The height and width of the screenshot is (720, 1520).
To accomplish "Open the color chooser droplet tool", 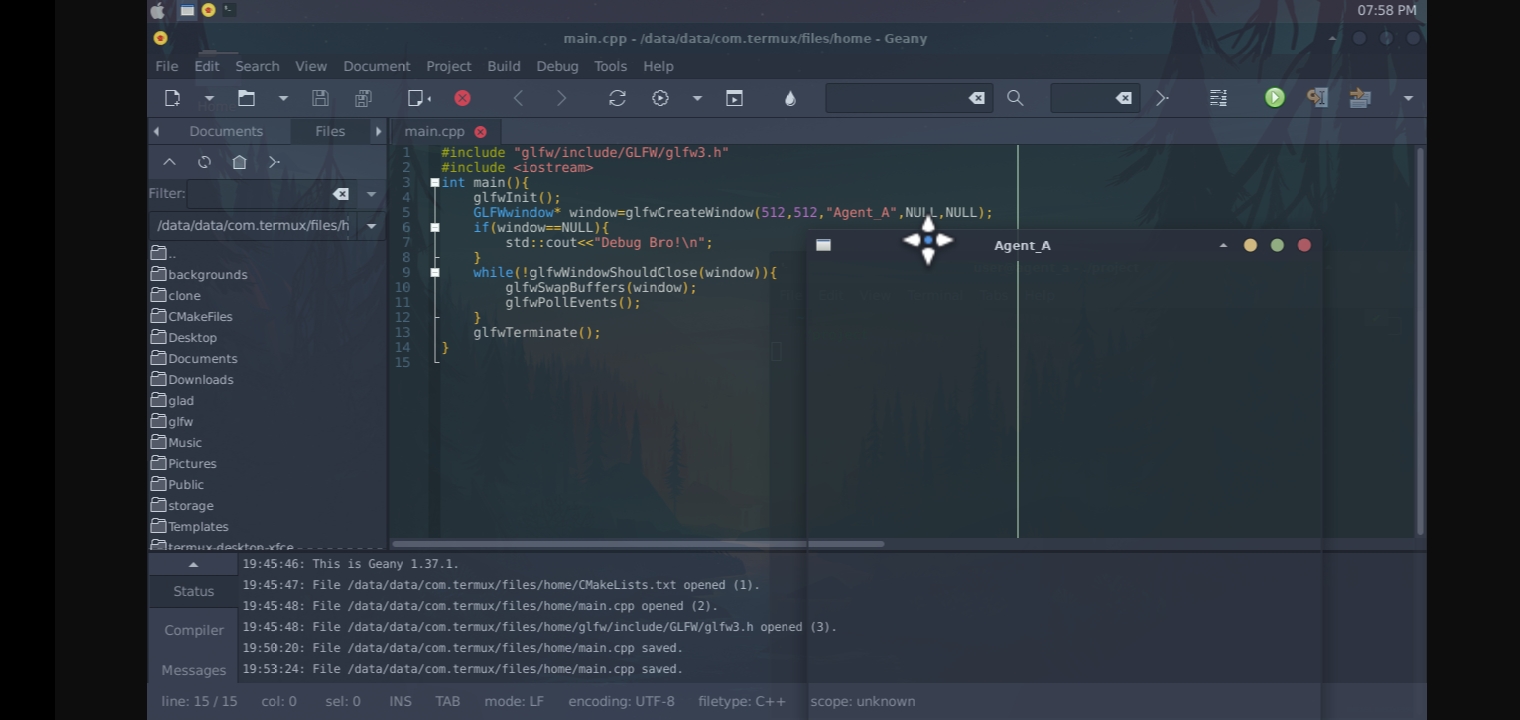I will click(x=789, y=97).
